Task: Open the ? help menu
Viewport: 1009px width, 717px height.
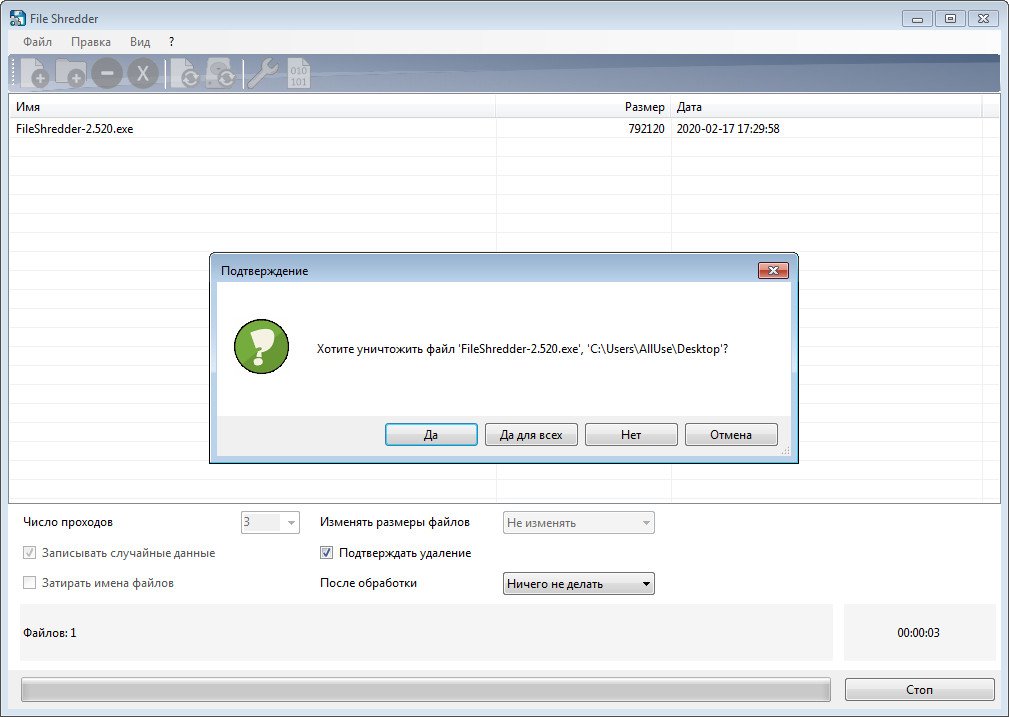Action: [171, 42]
